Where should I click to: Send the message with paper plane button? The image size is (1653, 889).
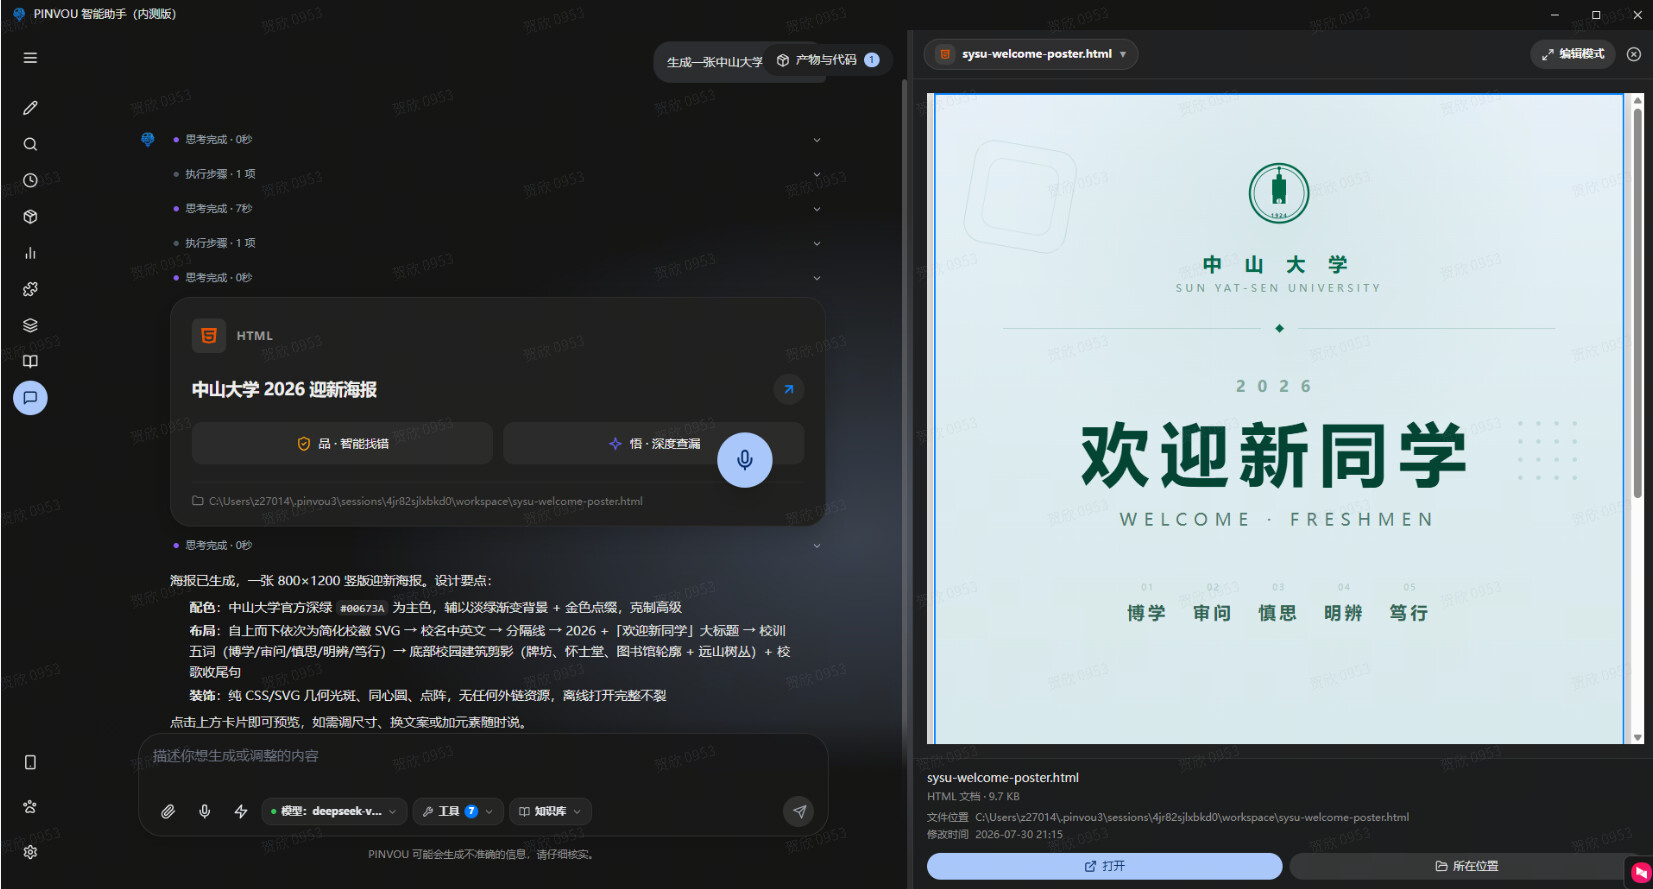tap(799, 811)
